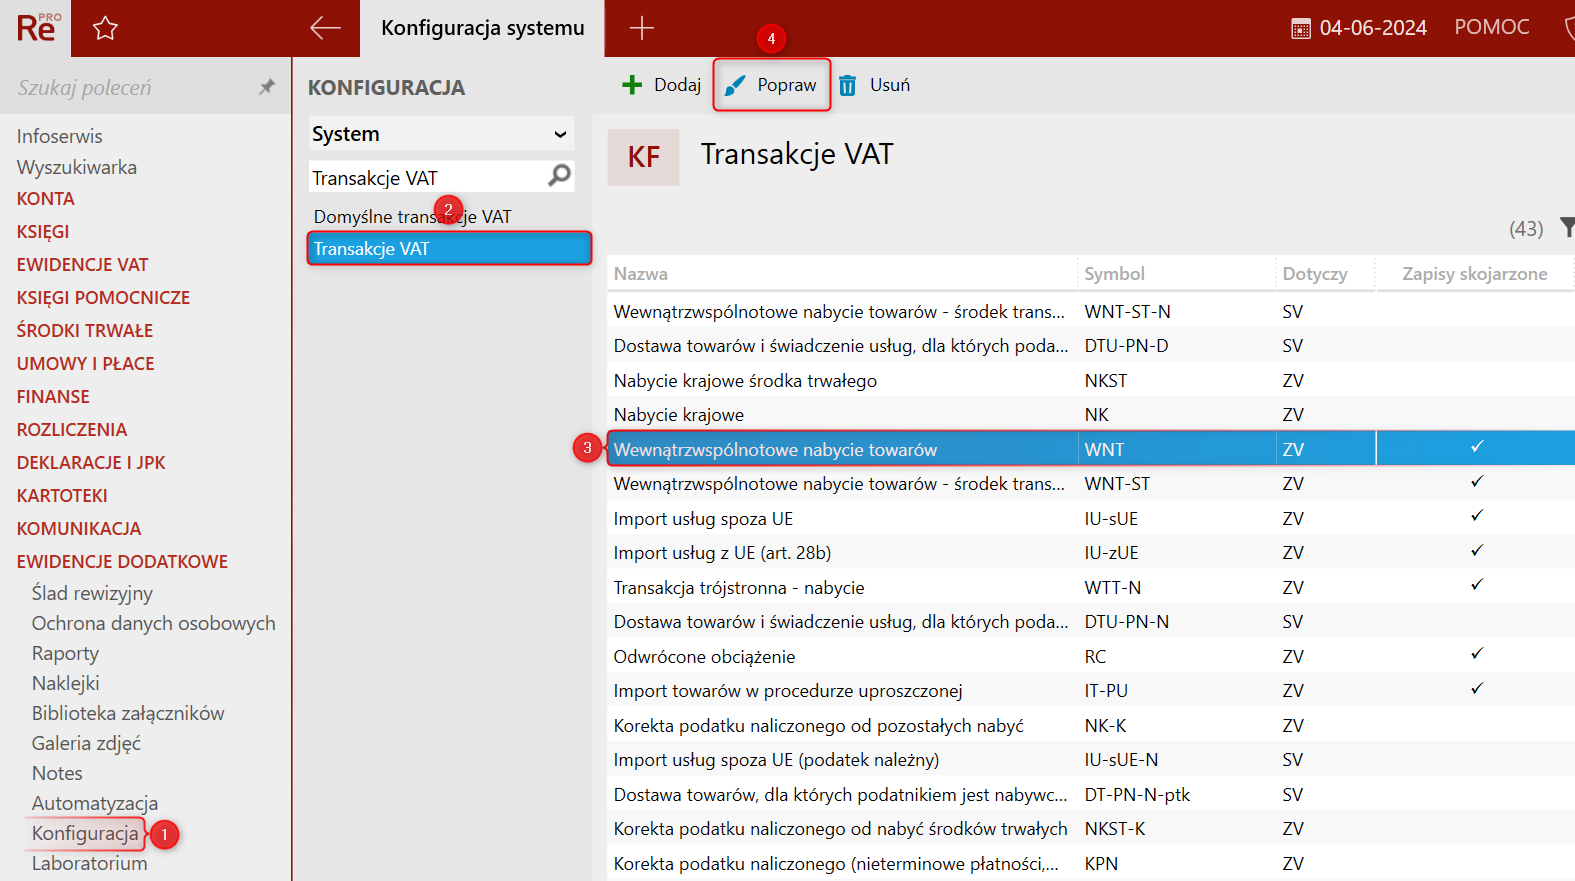1575x881 pixels.
Task: Open Ochrona danych osobowych
Action: (x=153, y=623)
